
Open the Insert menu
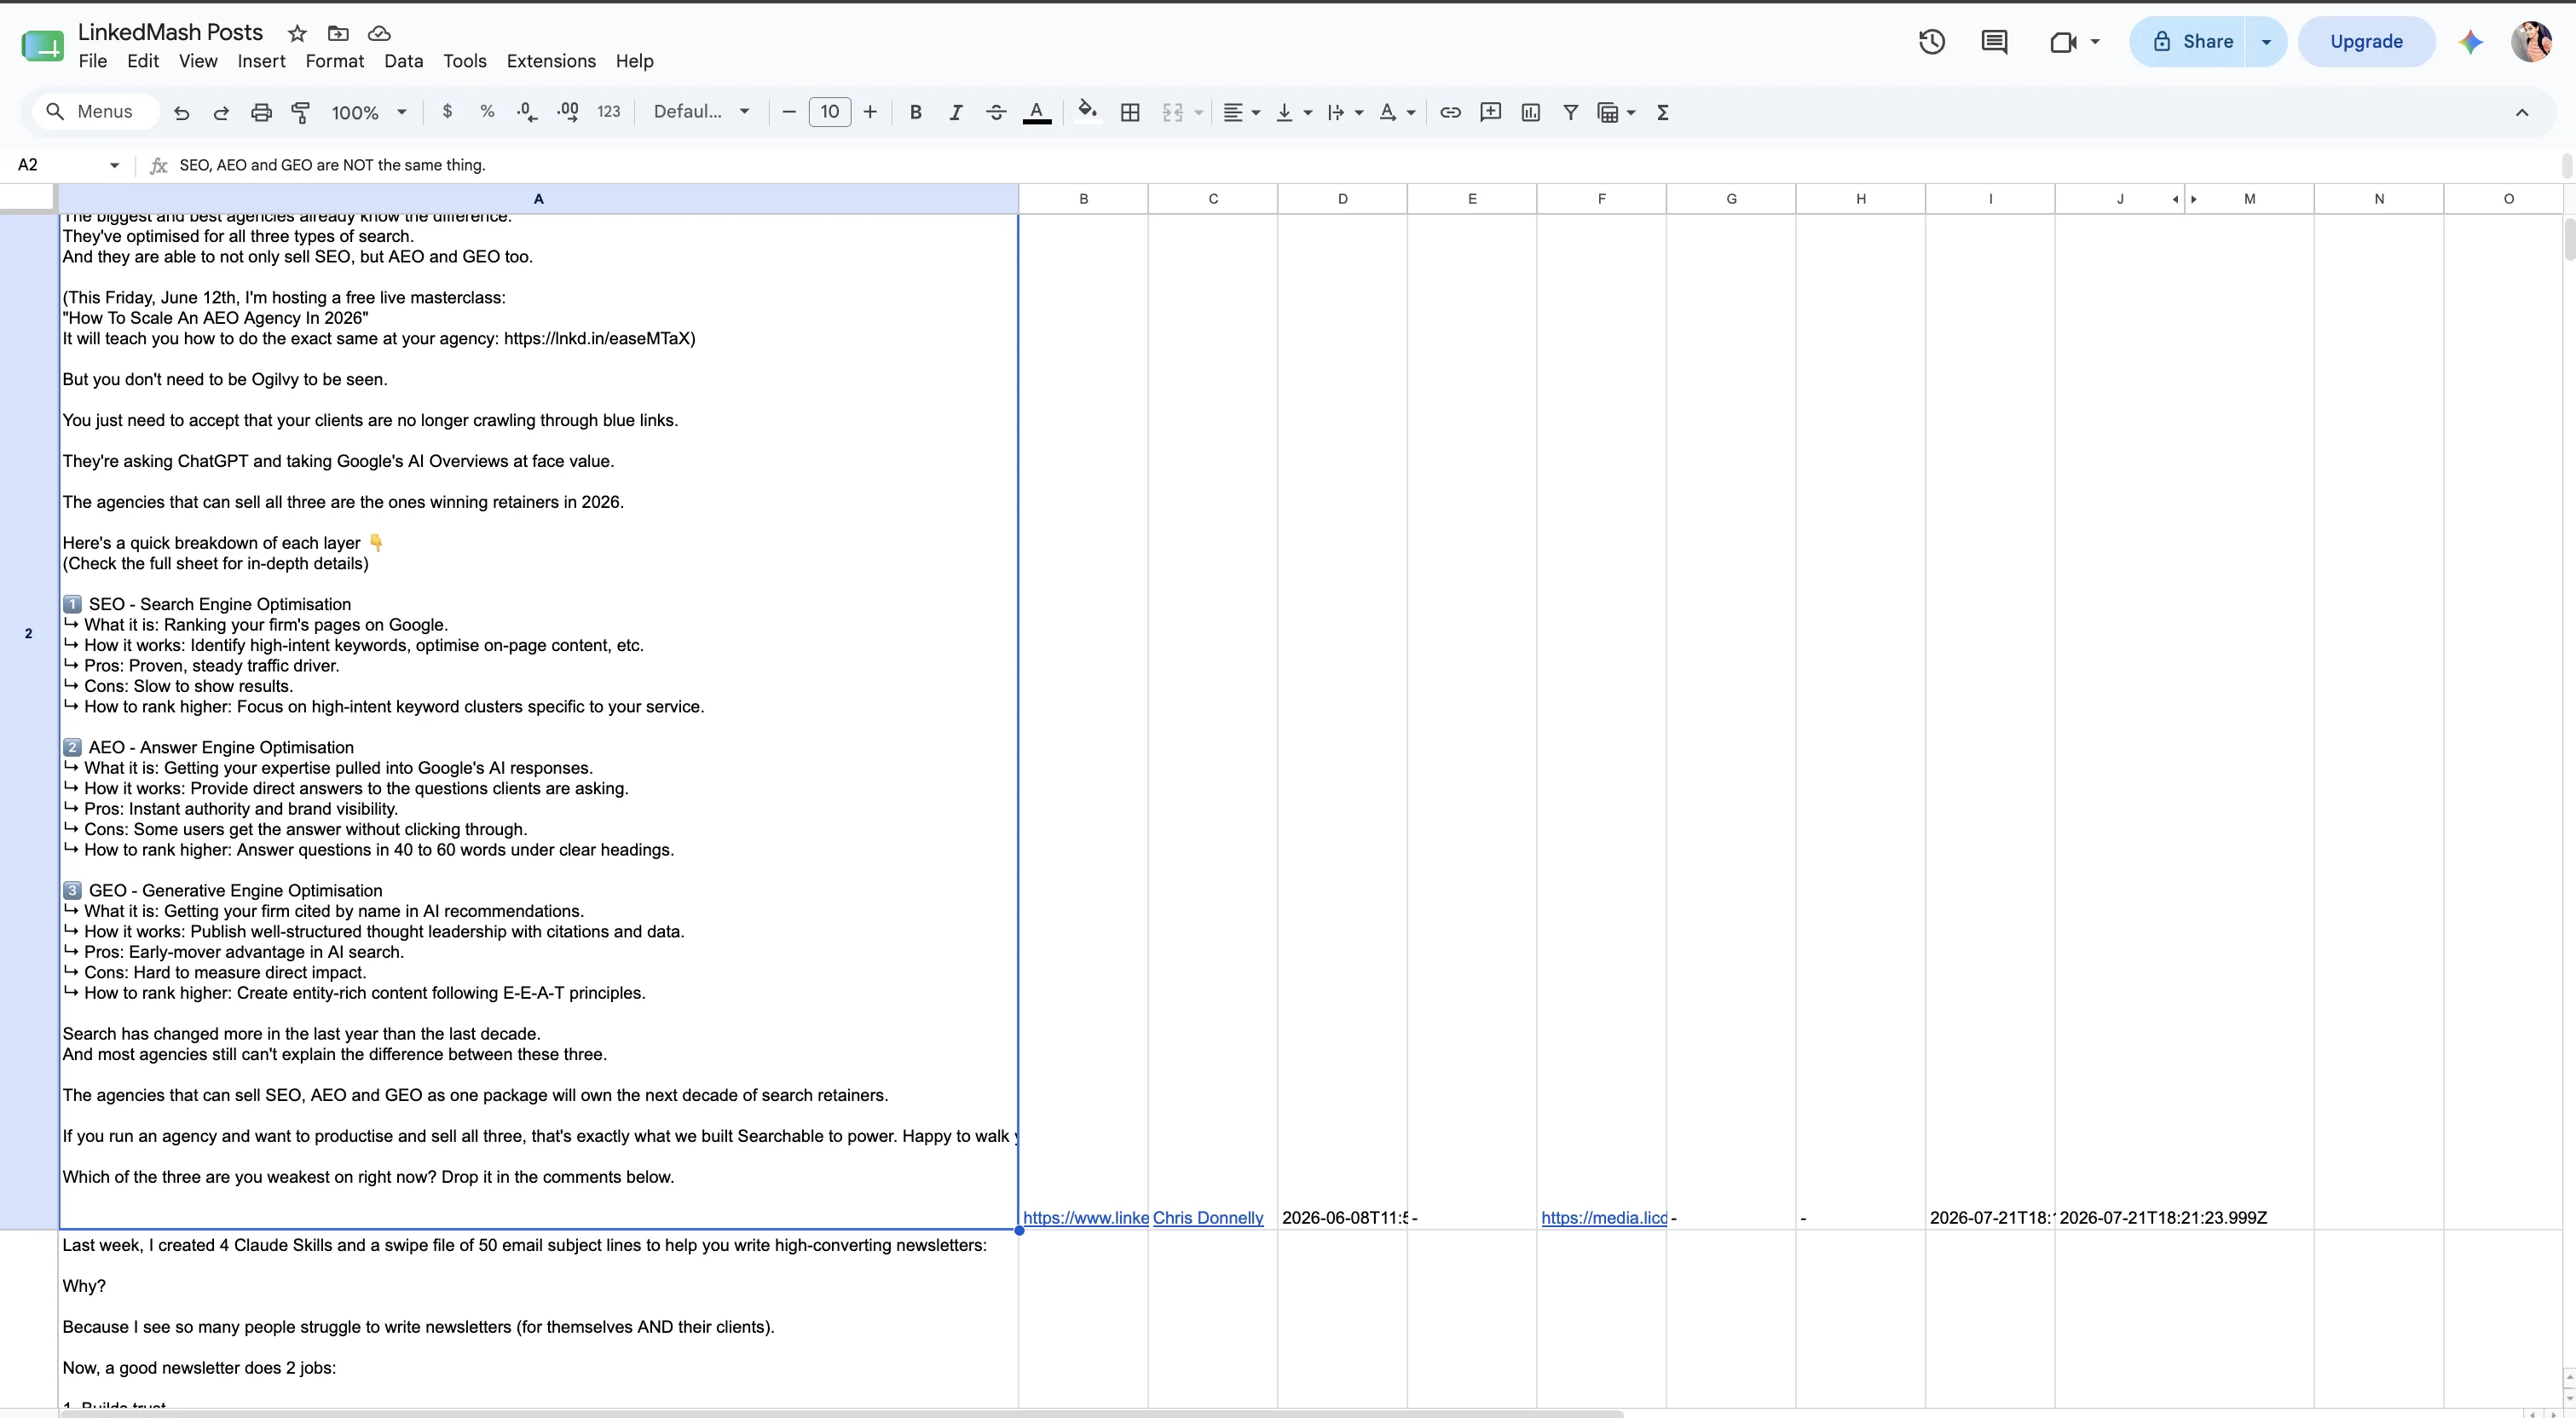(261, 61)
